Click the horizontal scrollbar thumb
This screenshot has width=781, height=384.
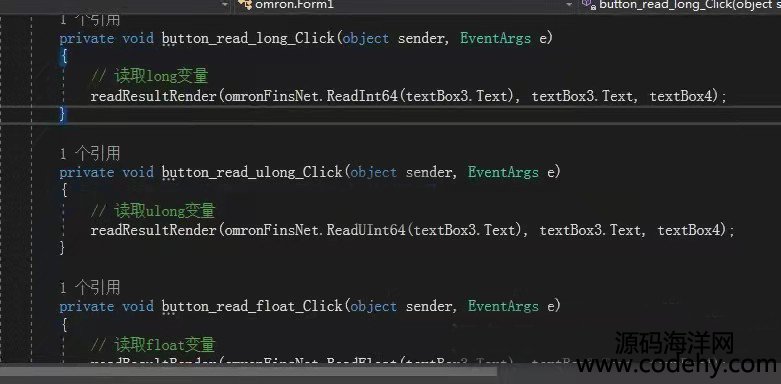pyautogui.click(x=249, y=371)
